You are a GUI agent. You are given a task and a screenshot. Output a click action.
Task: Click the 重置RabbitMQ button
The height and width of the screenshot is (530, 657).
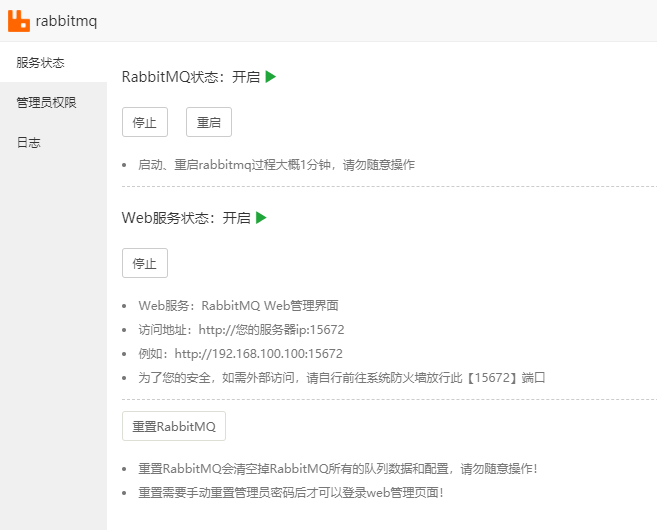(174, 426)
